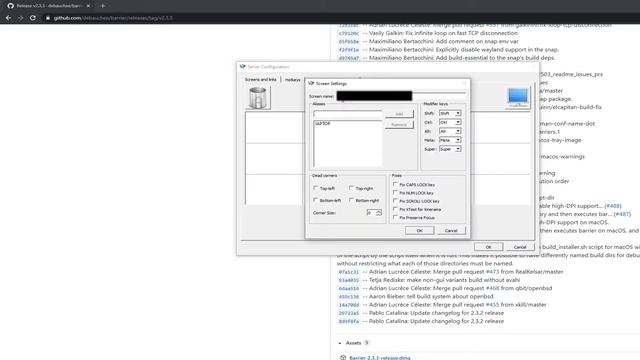Enable the Bottom-right dead corner
Viewport: 640px width, 360px height.
pos(351,200)
